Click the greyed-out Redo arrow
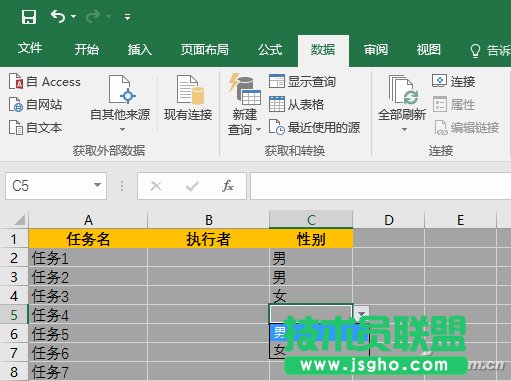 coord(93,16)
